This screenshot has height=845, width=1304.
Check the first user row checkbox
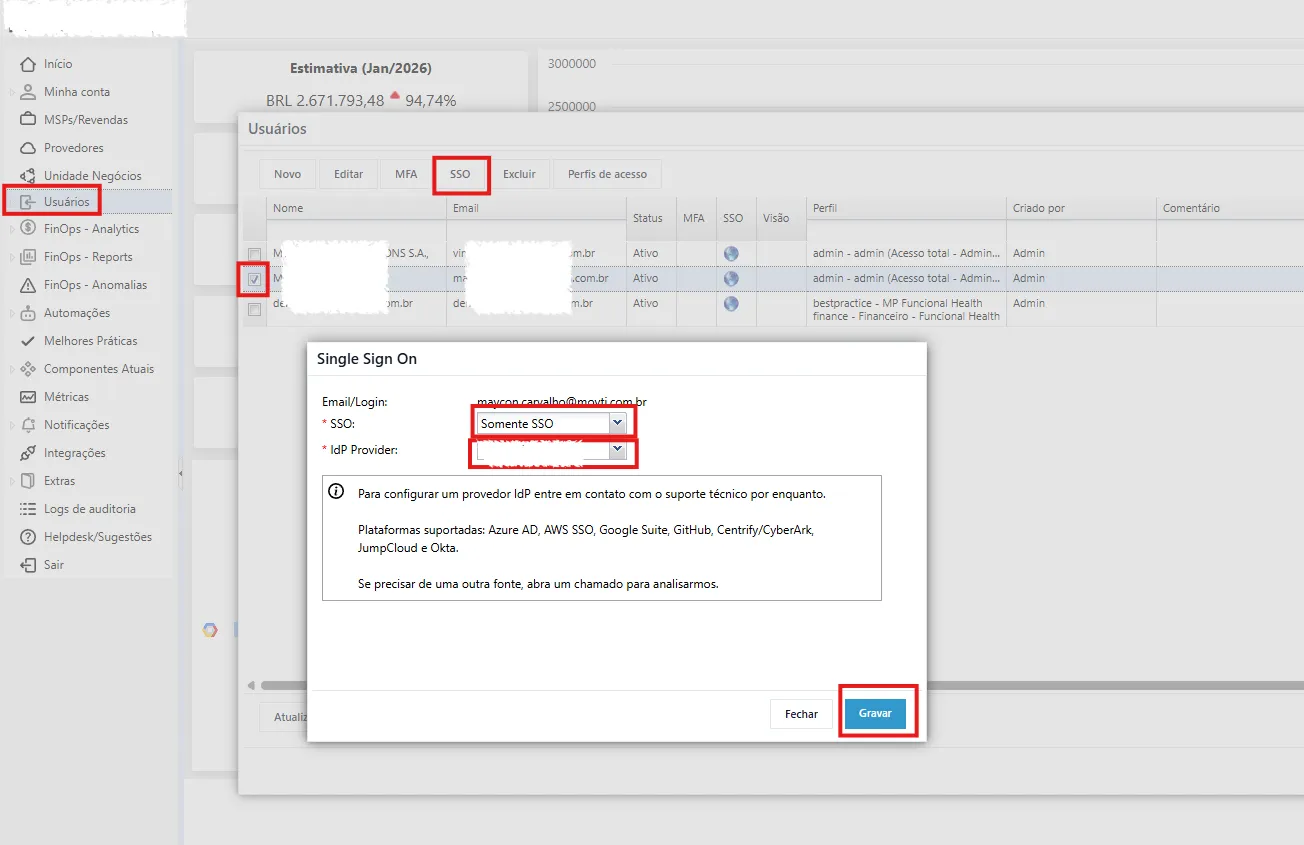[x=255, y=254]
